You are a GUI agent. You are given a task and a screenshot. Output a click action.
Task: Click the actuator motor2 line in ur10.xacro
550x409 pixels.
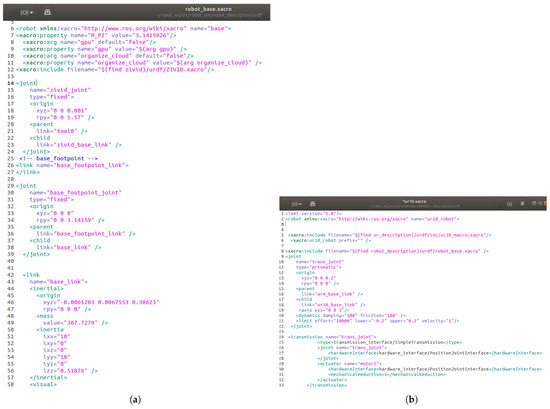pyautogui.click(x=349, y=364)
